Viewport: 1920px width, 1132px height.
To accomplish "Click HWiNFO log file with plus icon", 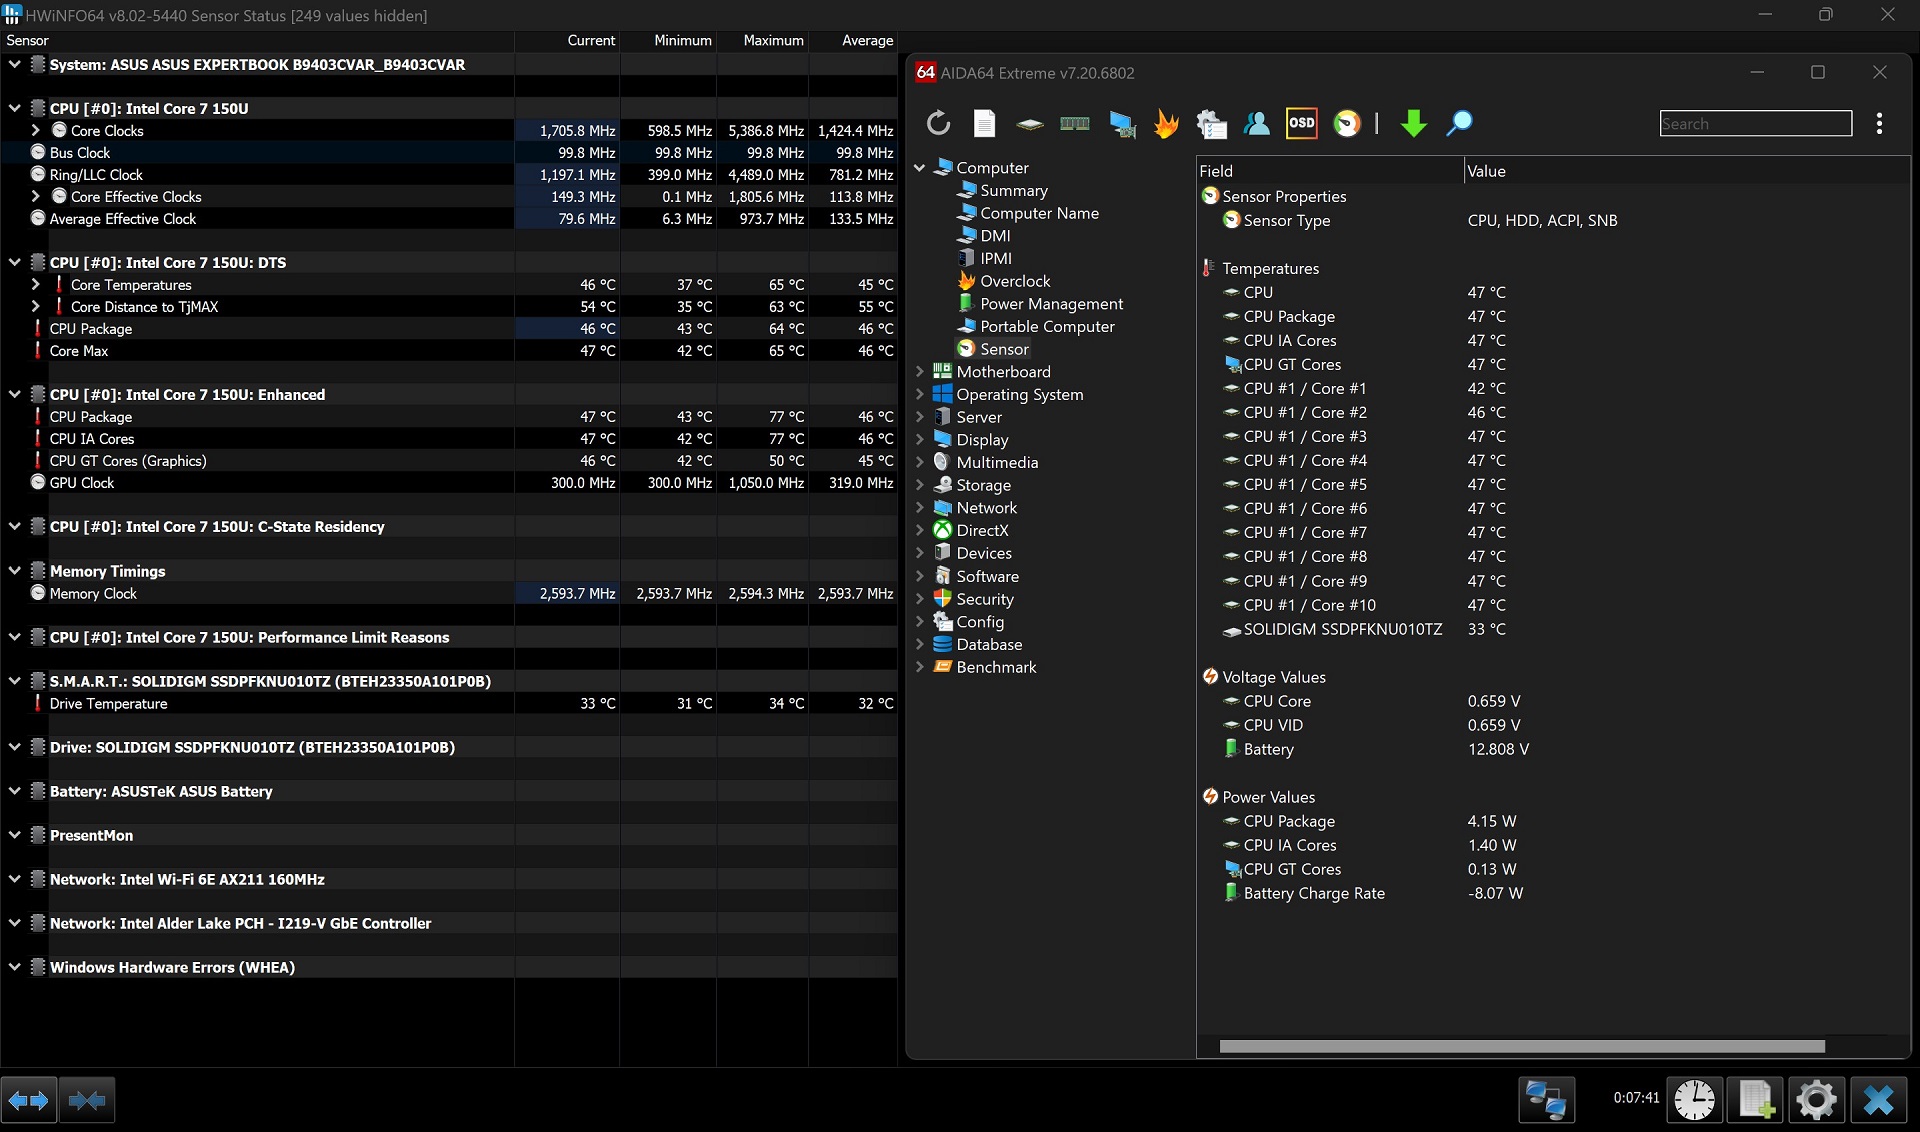I will (1755, 1100).
